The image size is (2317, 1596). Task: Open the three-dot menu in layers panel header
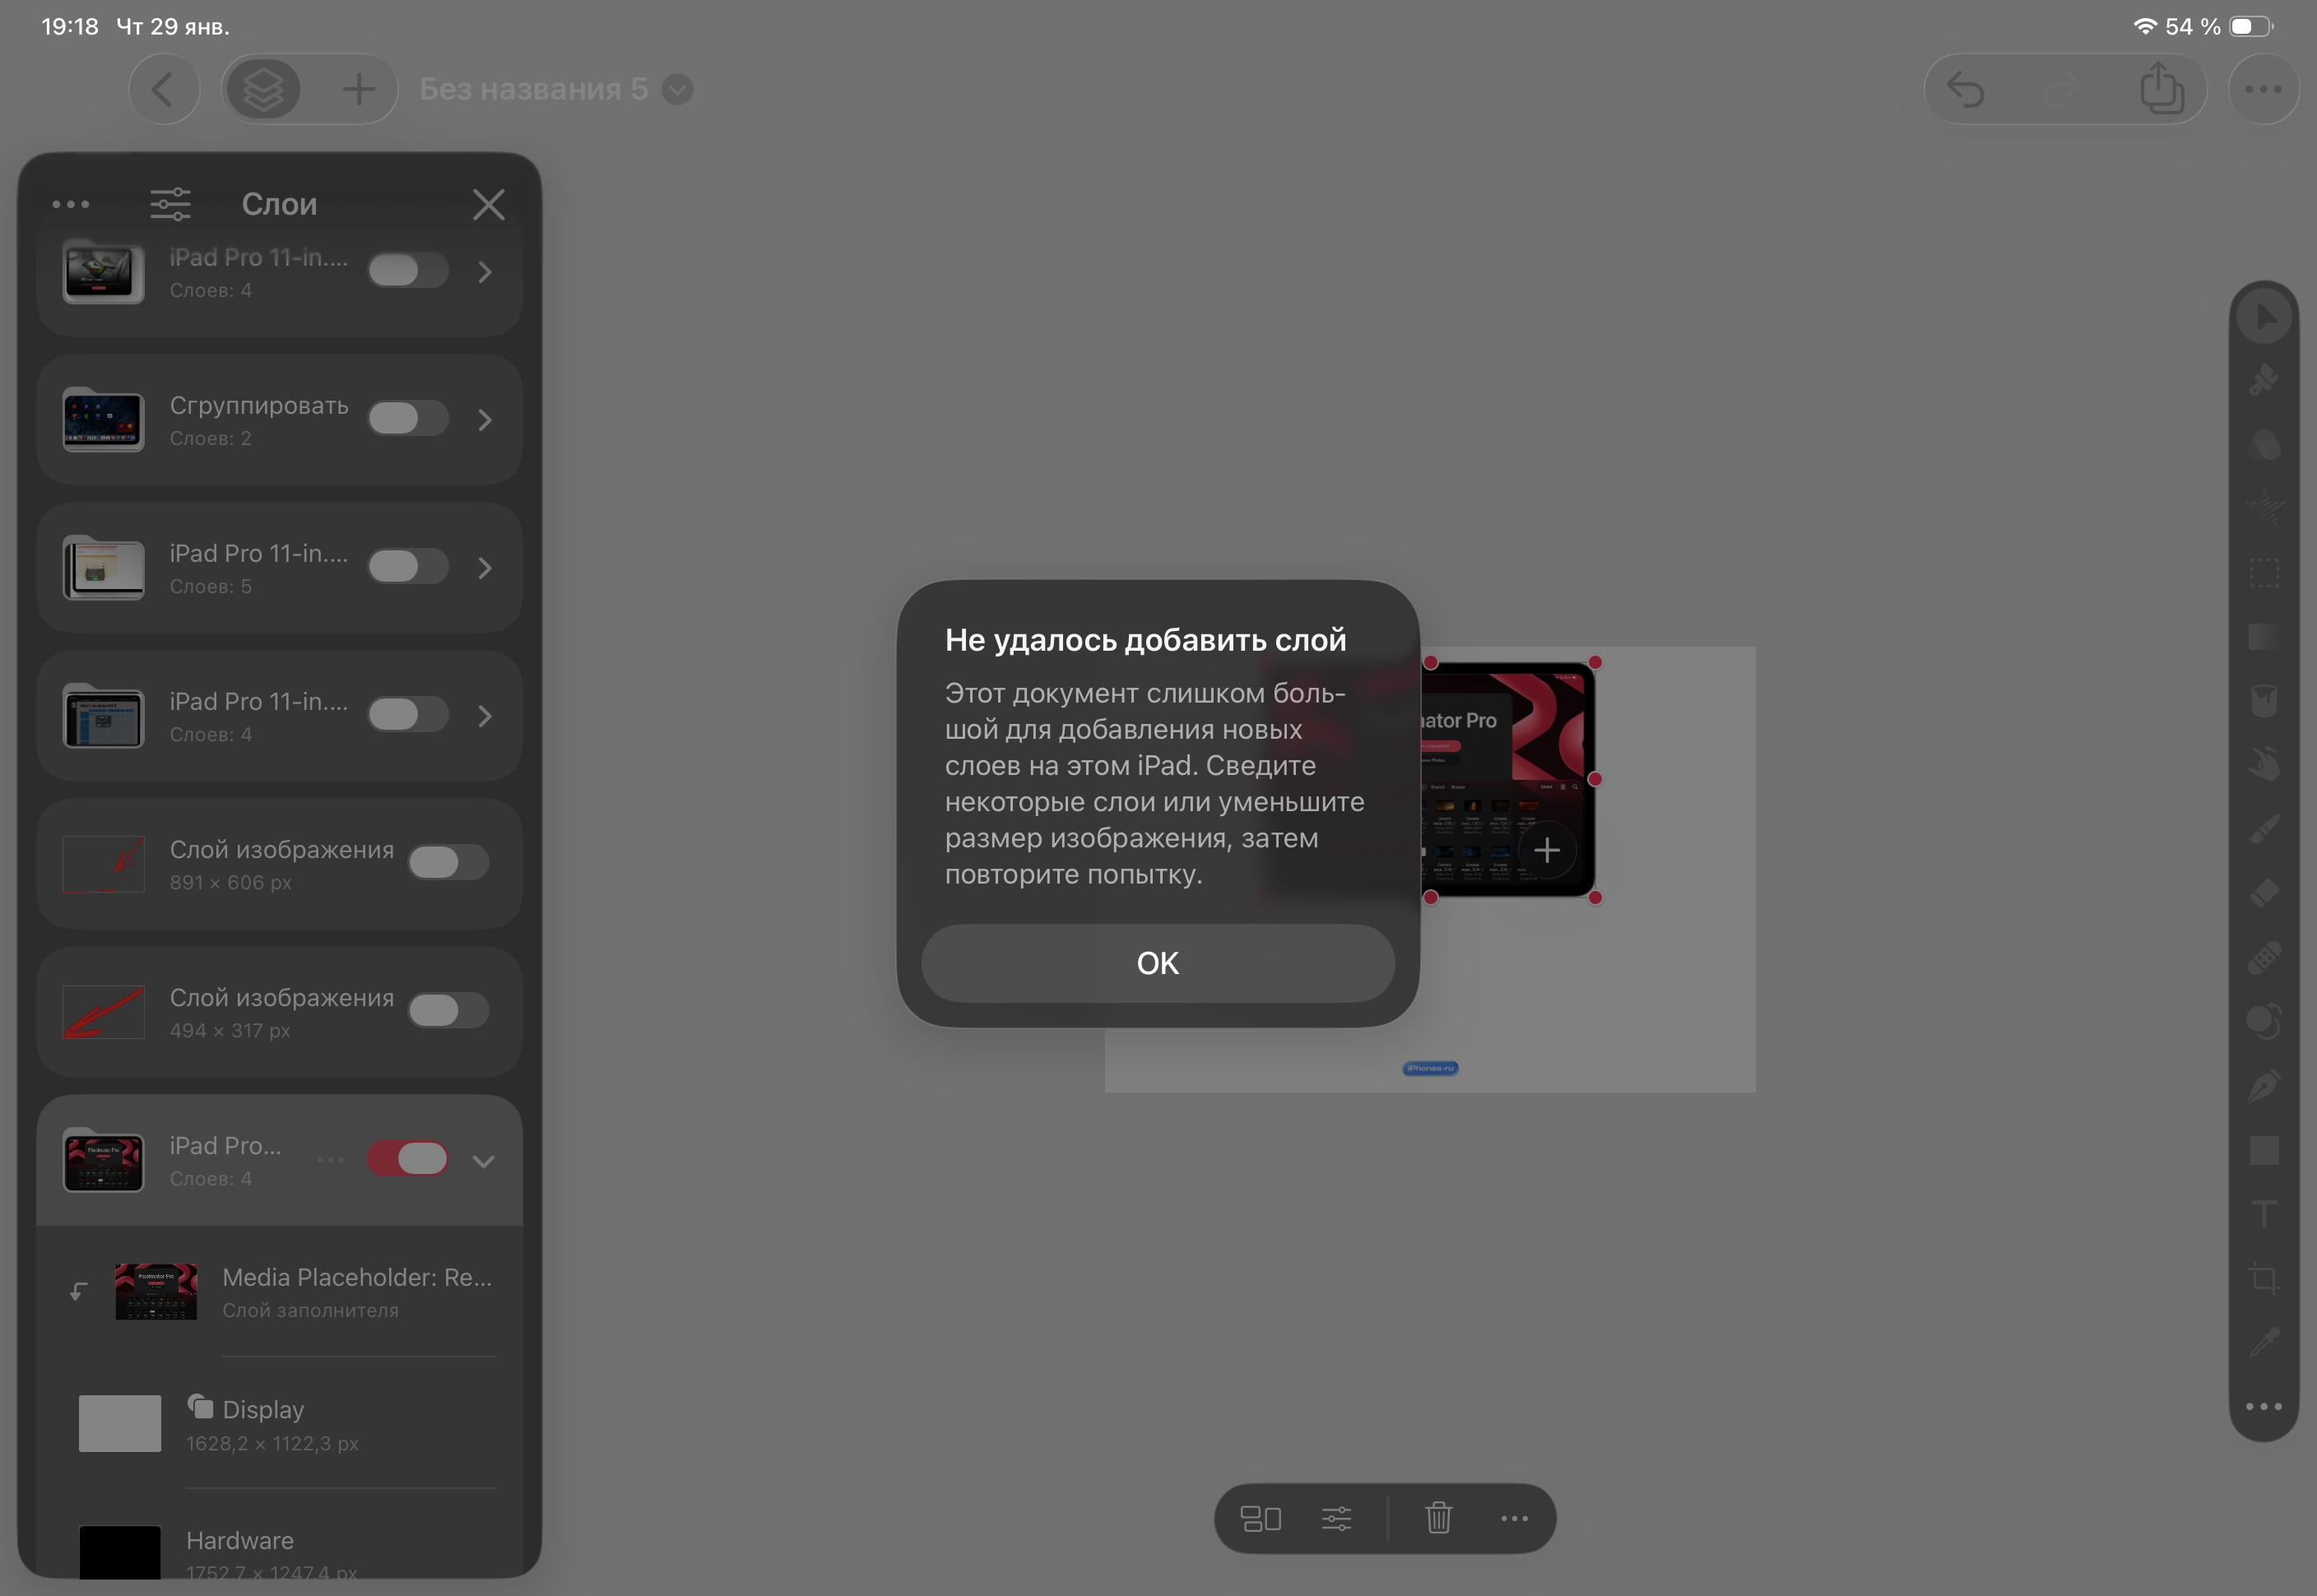(70, 204)
